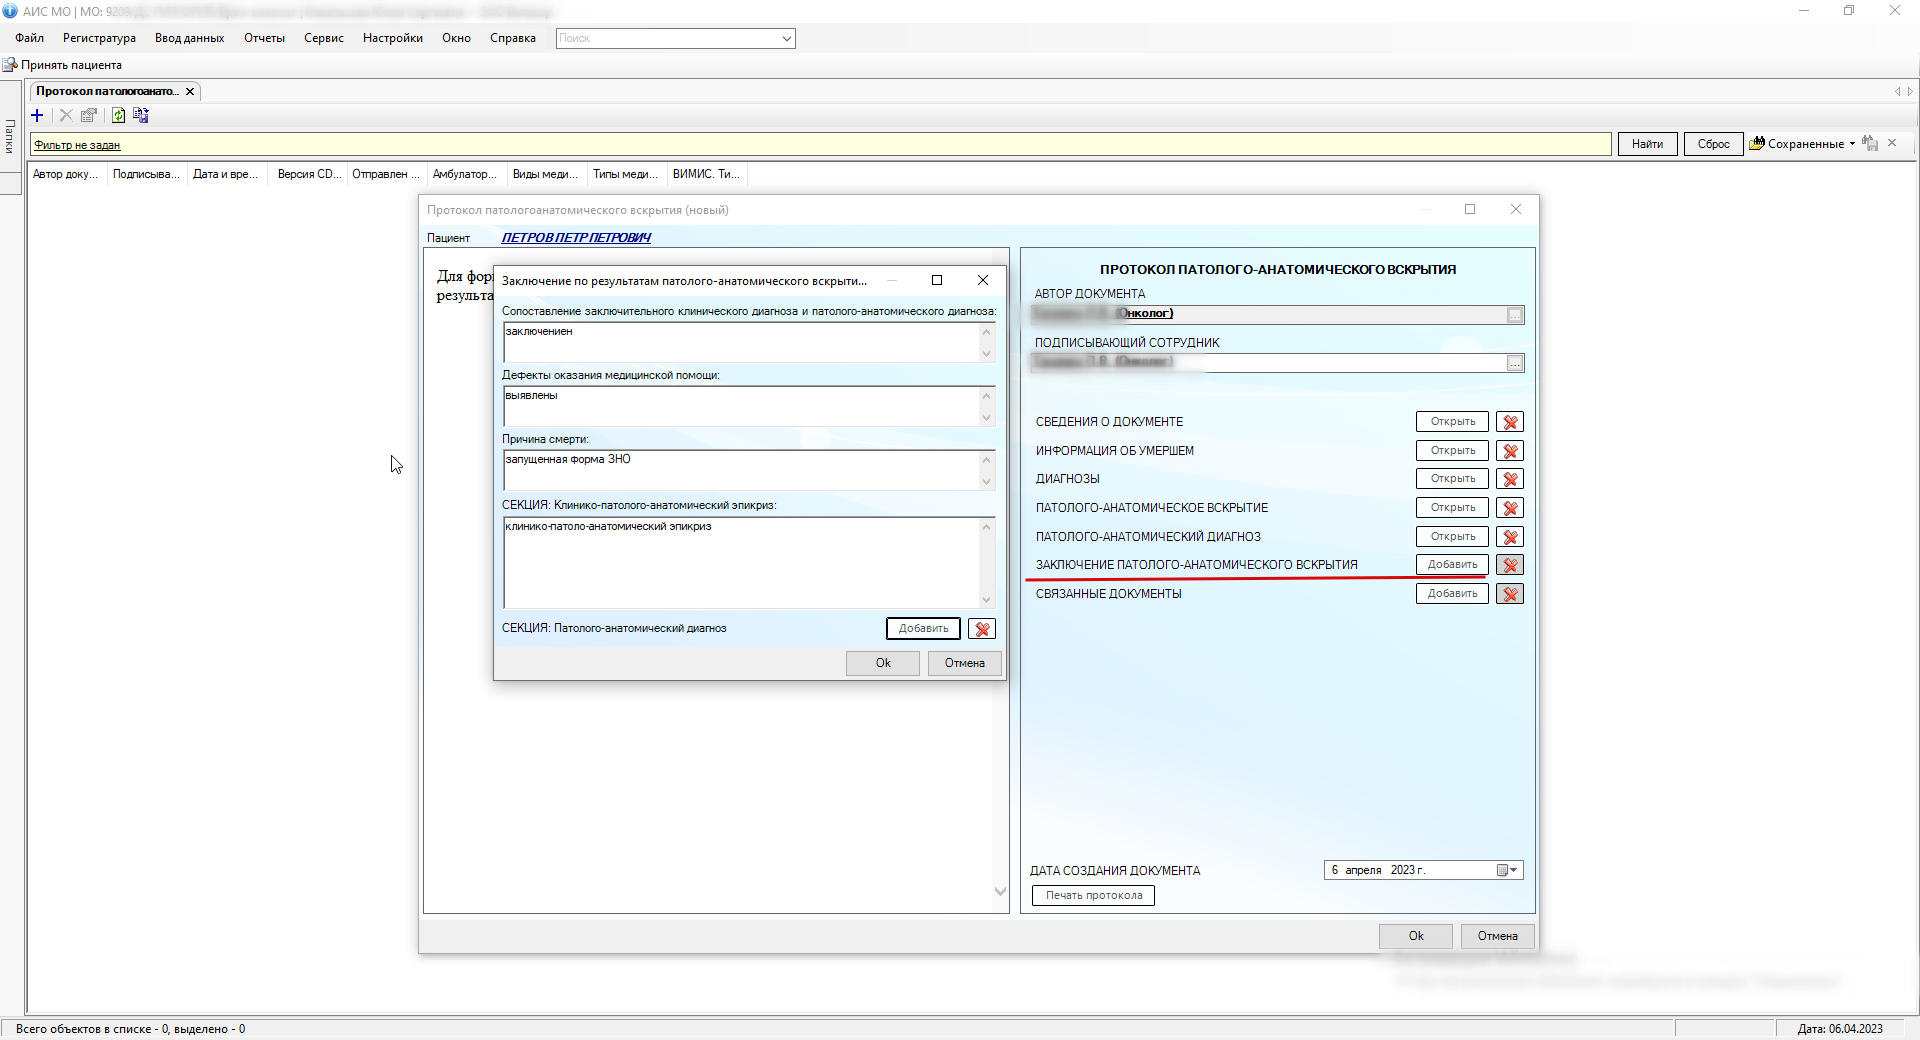Click Автор доку... column header
The height and width of the screenshot is (1040, 1920).
point(65,174)
